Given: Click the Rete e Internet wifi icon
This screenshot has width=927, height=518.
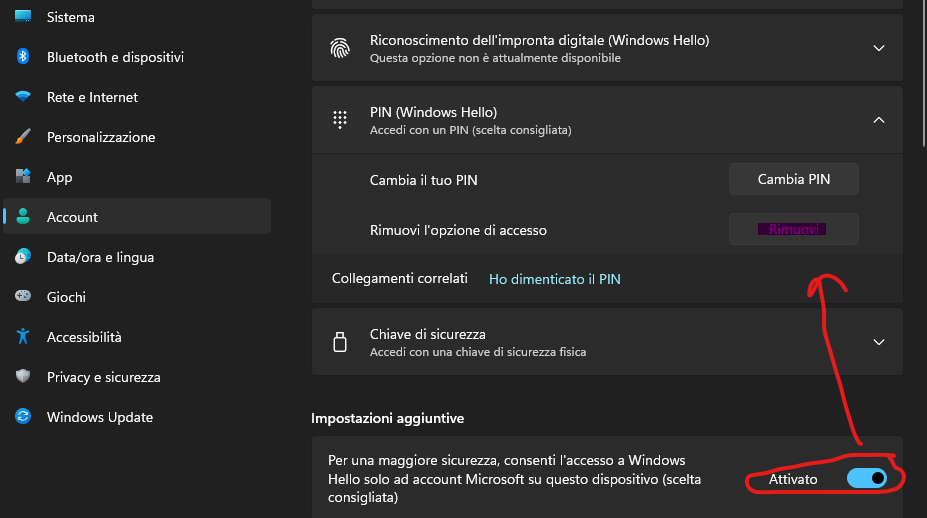Looking at the screenshot, I should 23,97.
